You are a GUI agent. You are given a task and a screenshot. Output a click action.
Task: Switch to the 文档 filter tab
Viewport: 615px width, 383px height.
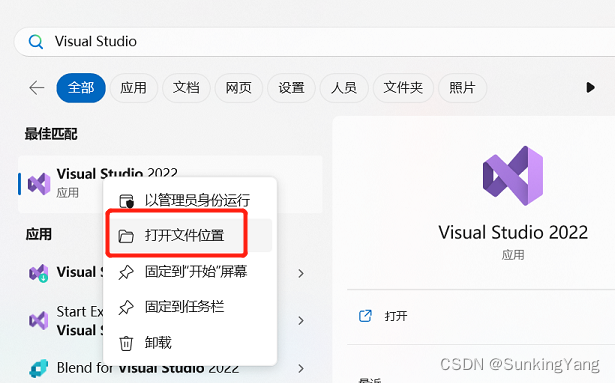pyautogui.click(x=186, y=88)
